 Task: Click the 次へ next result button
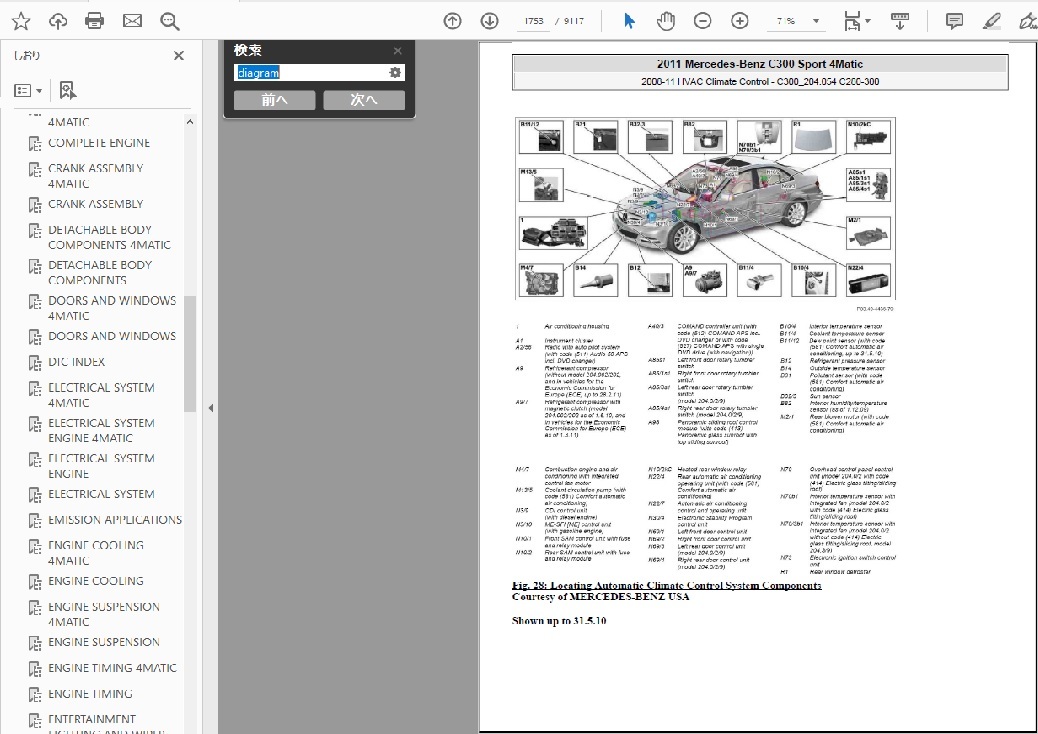click(x=364, y=100)
